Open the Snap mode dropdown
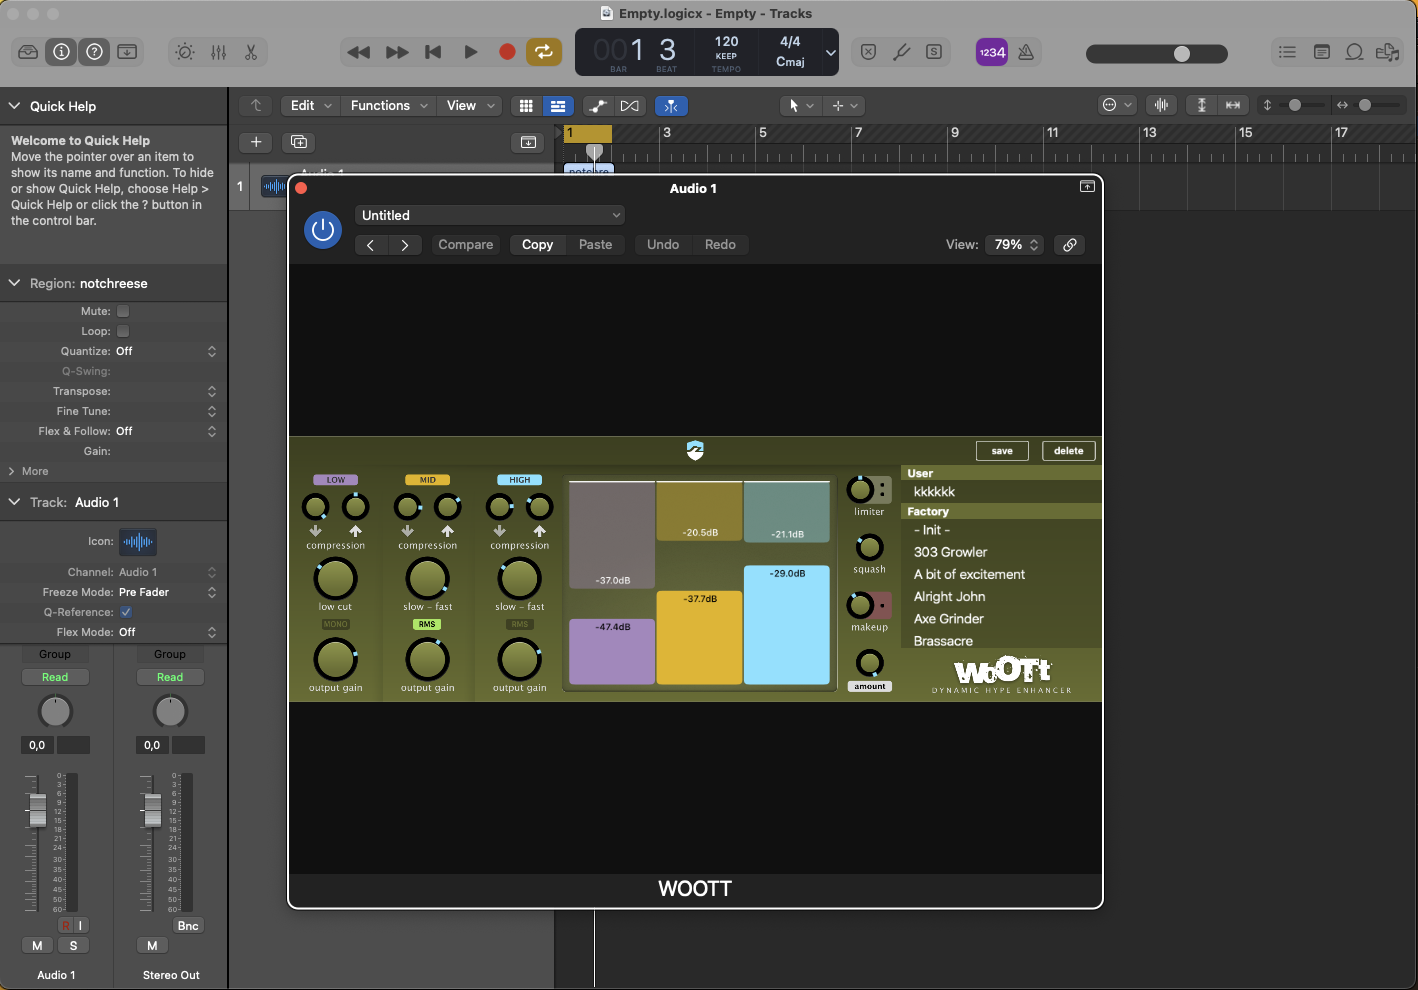This screenshot has width=1418, height=990. 1117,106
